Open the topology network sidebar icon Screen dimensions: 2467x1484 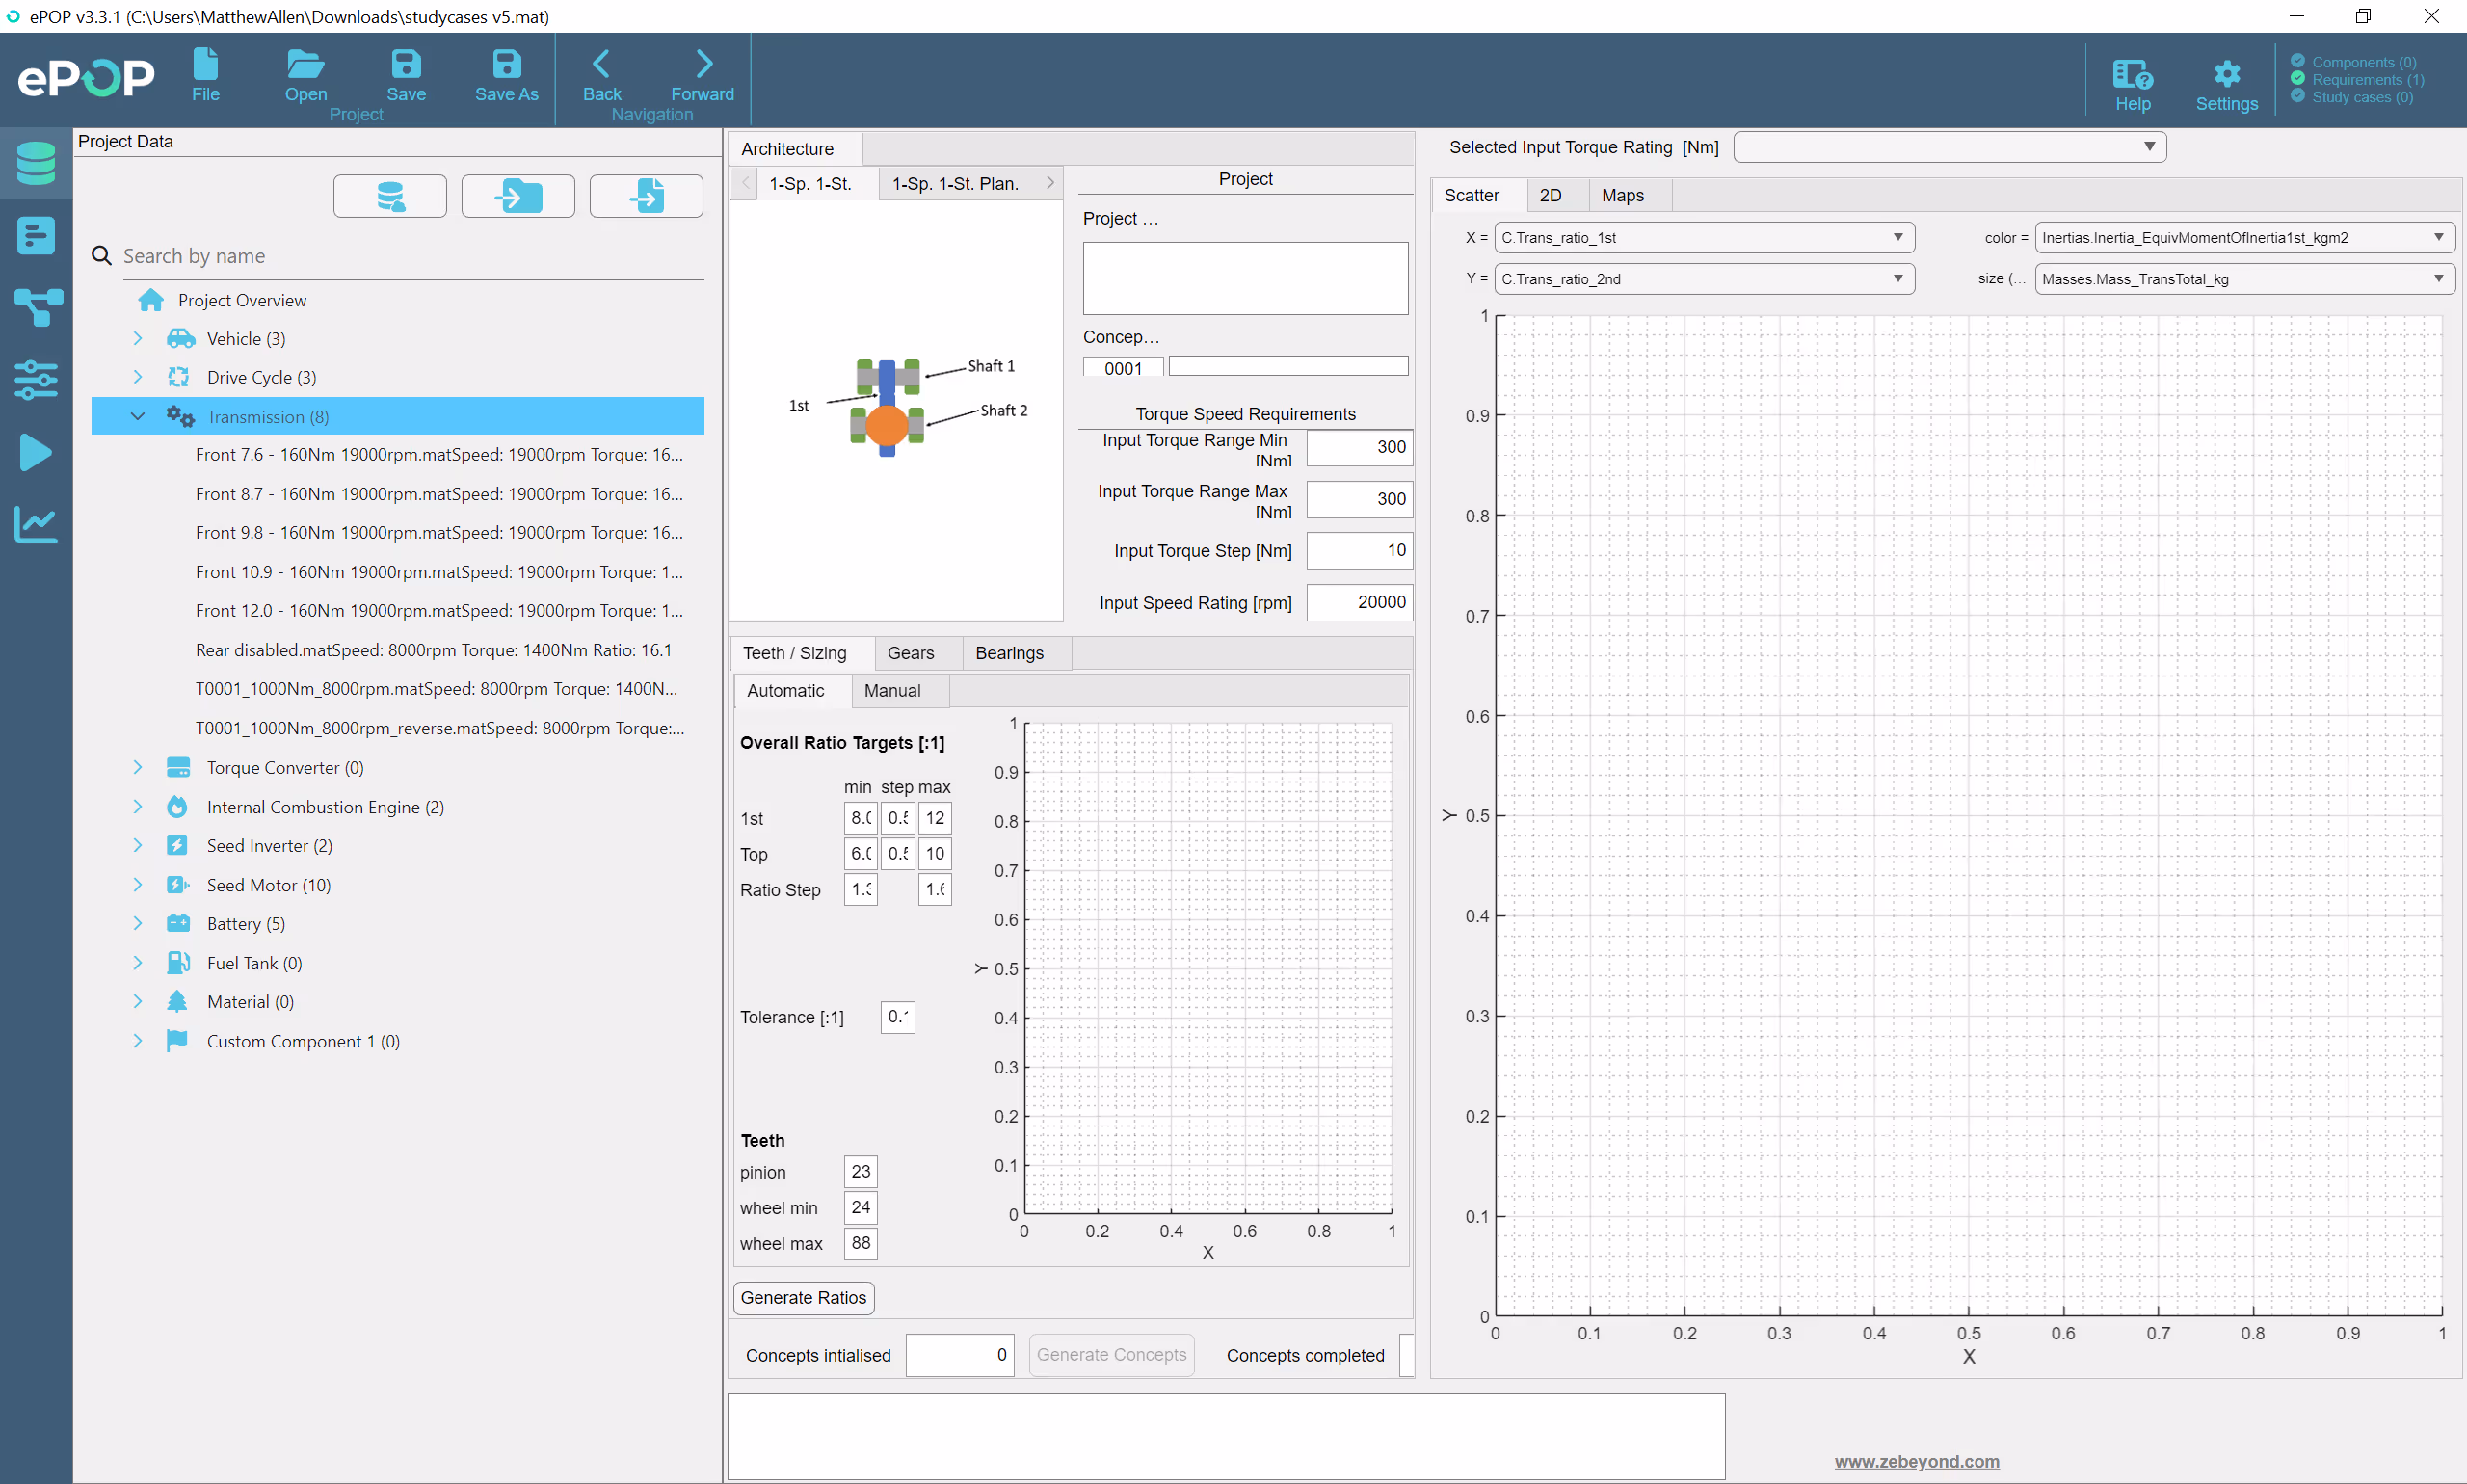(36, 307)
